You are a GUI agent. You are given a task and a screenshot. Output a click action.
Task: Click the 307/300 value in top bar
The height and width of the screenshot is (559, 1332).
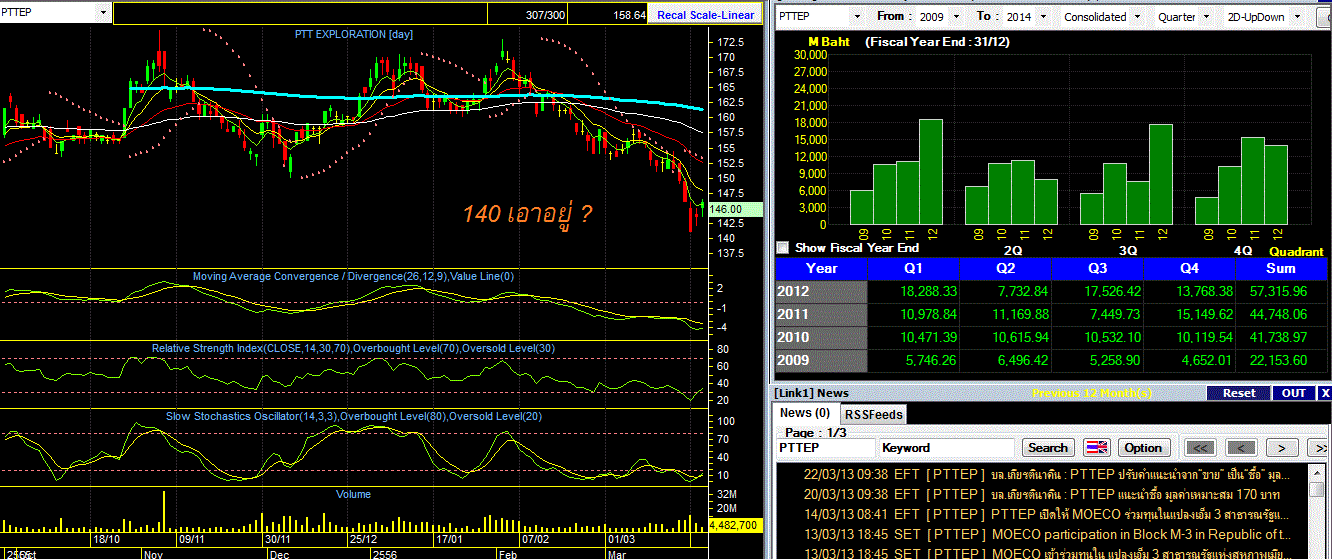[x=545, y=16]
